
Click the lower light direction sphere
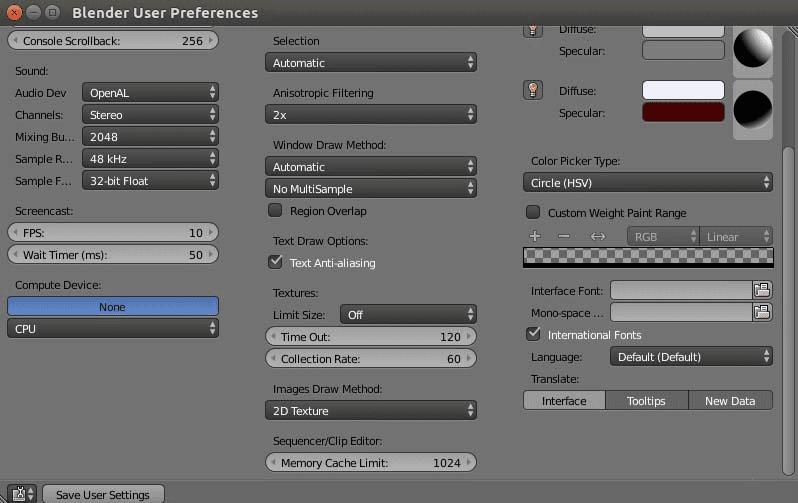[x=753, y=108]
